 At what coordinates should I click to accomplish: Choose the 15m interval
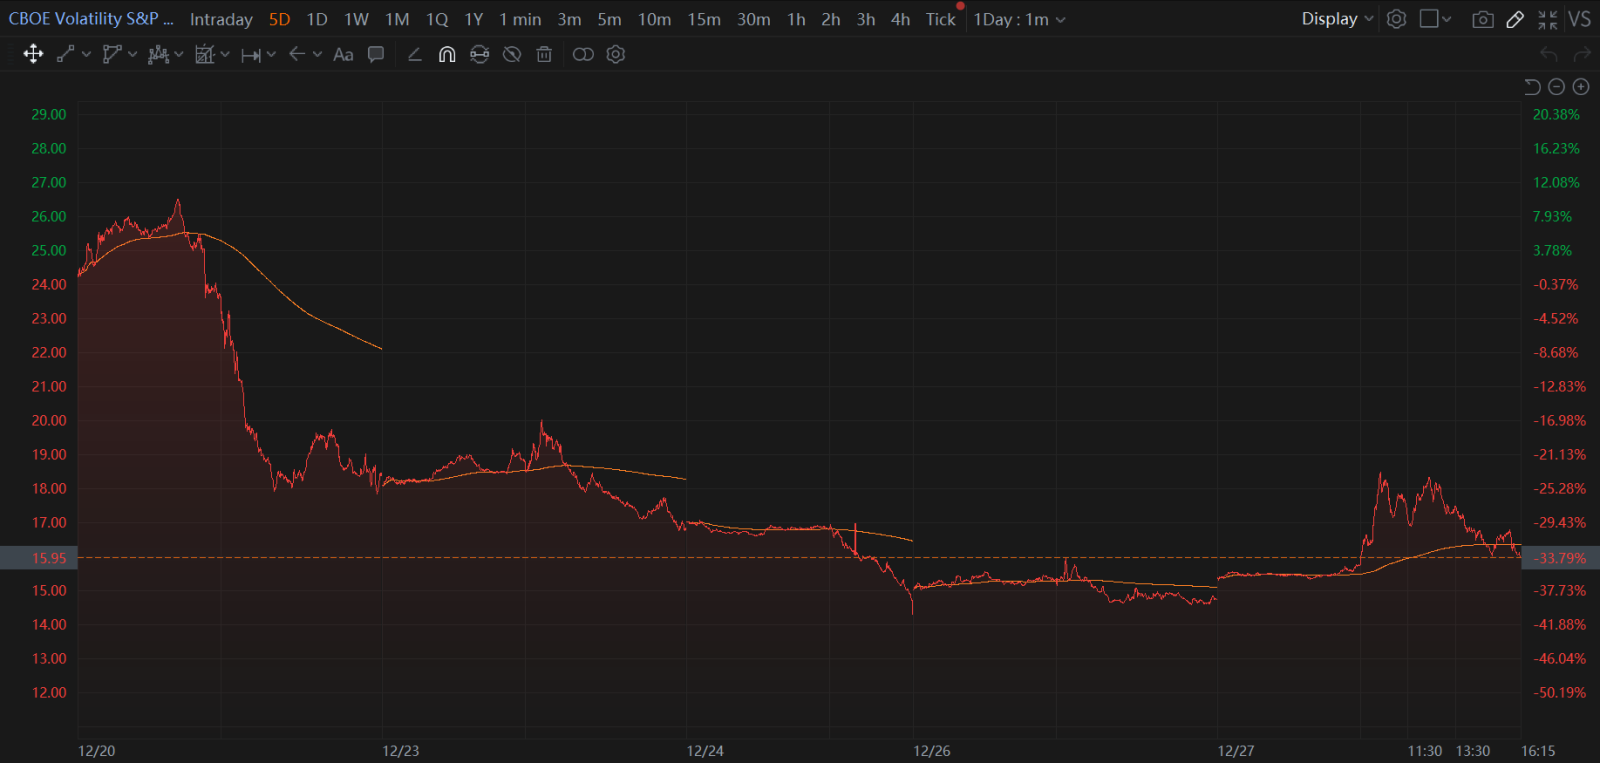[704, 19]
